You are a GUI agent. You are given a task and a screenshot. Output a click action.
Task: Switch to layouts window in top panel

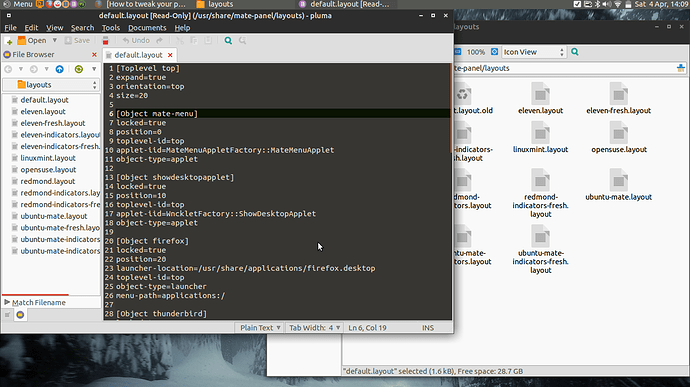(x=215, y=4)
